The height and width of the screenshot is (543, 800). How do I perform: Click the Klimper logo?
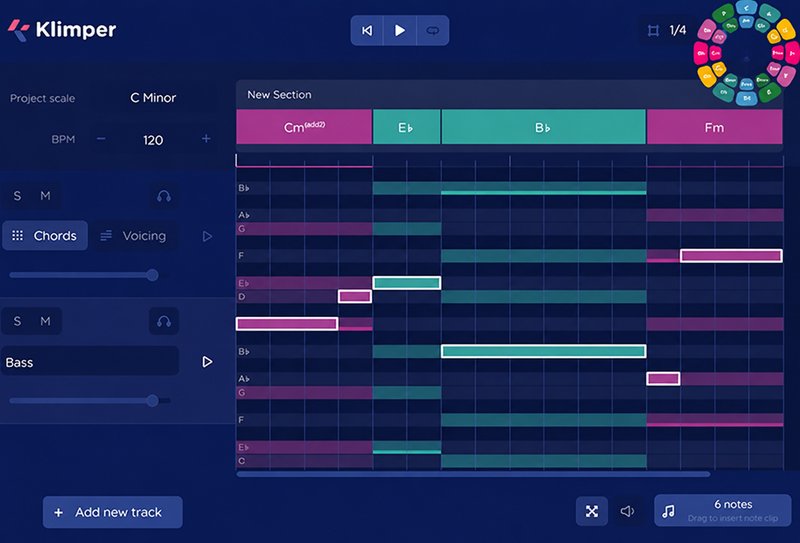(62, 30)
